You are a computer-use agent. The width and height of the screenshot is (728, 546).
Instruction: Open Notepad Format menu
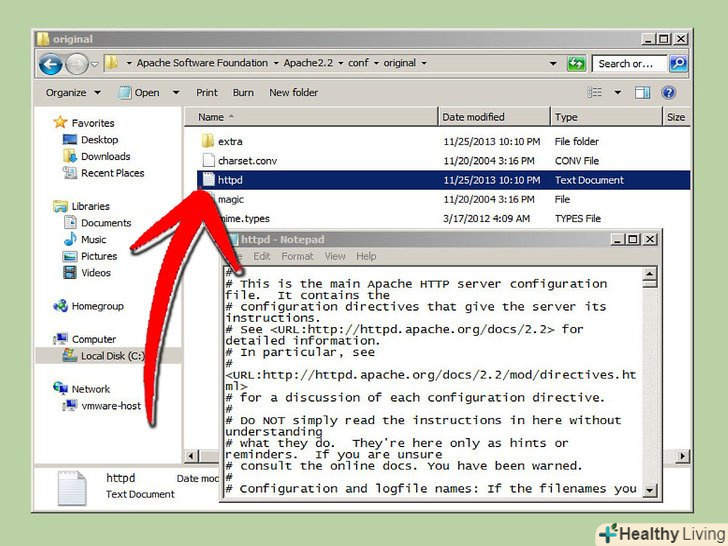pyautogui.click(x=297, y=256)
